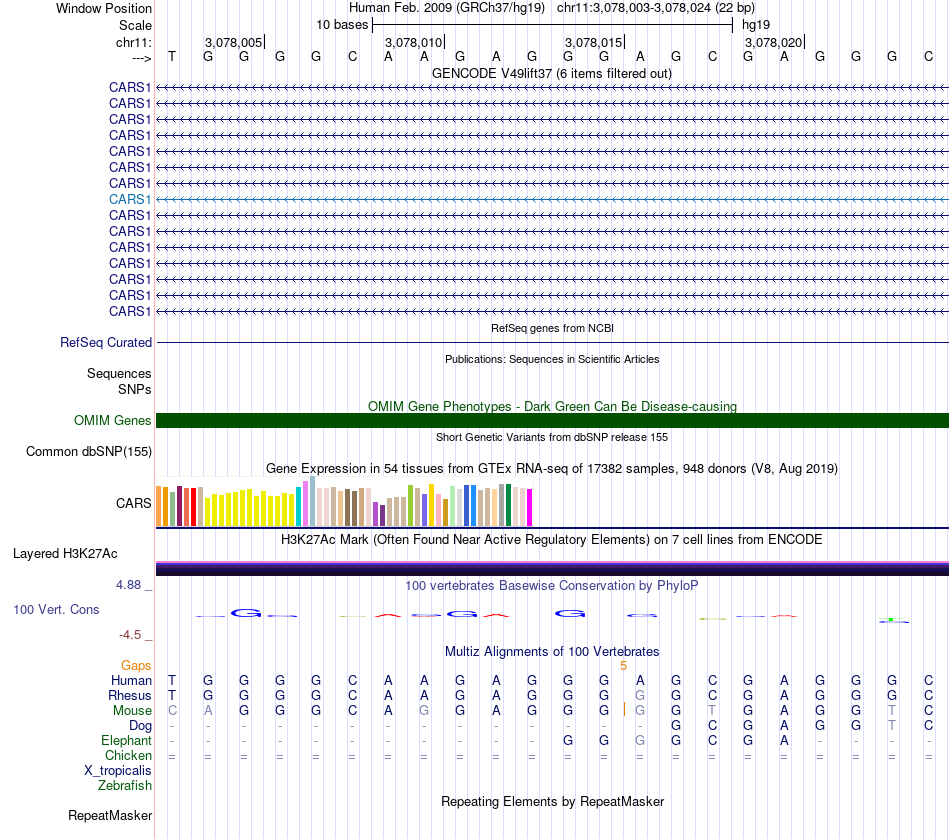The height and width of the screenshot is (839, 950).
Task: Click the orange Gaps label
Action: [136, 666]
